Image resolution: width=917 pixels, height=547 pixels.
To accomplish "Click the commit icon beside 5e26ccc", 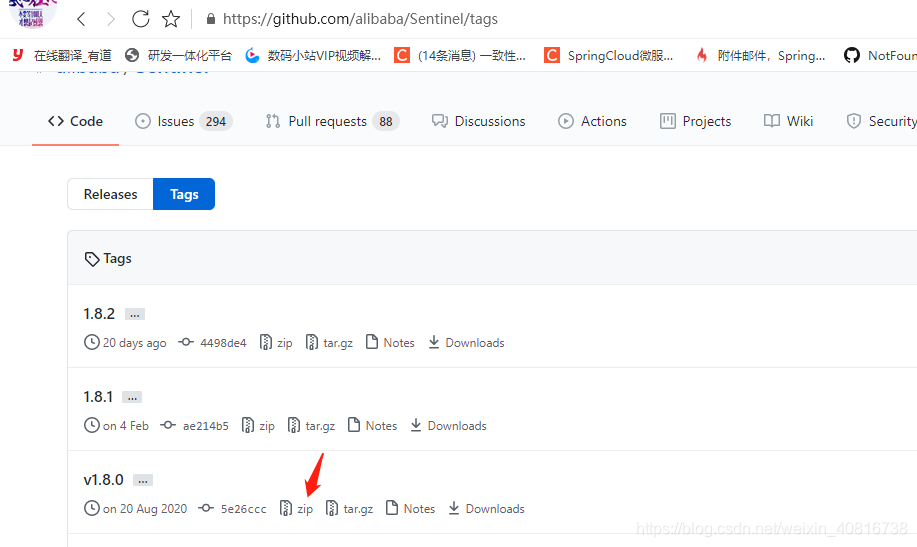I will click(x=206, y=508).
